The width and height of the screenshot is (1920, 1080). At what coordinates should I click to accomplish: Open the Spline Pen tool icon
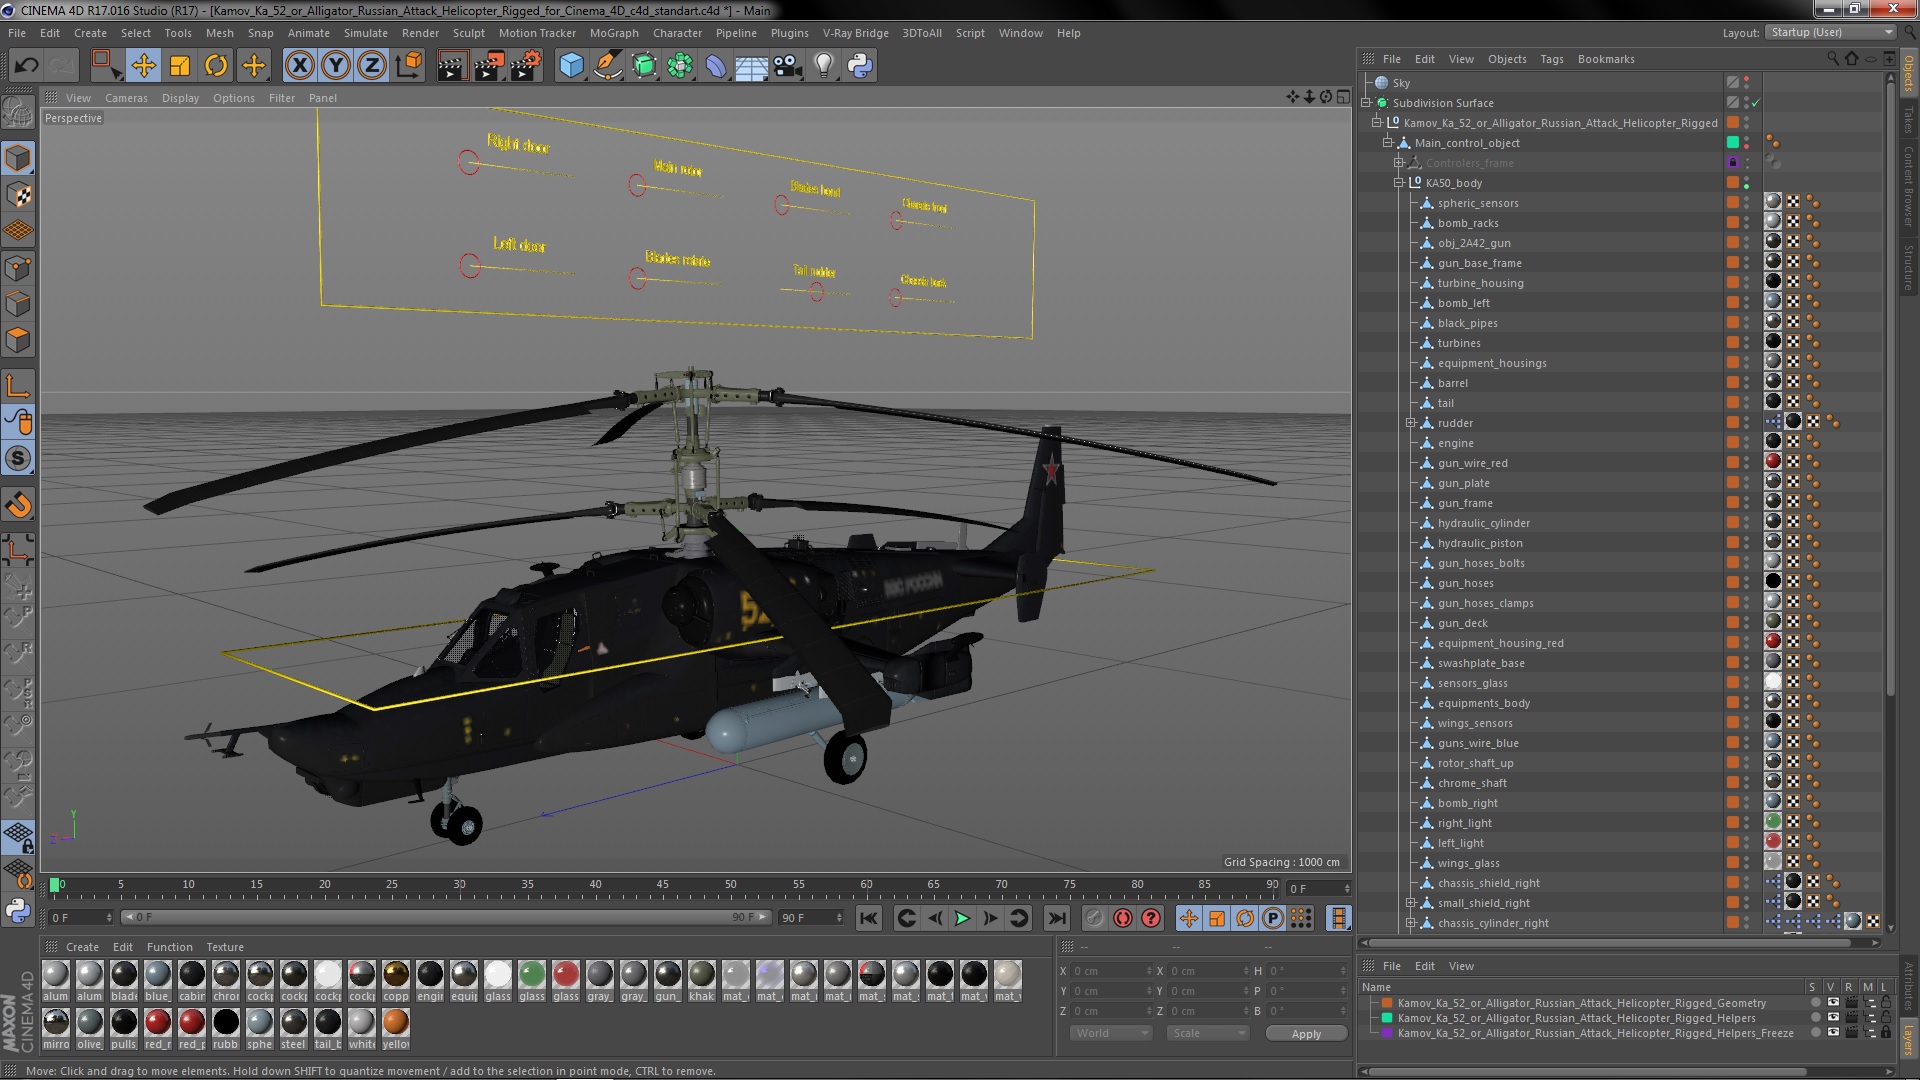click(x=607, y=66)
